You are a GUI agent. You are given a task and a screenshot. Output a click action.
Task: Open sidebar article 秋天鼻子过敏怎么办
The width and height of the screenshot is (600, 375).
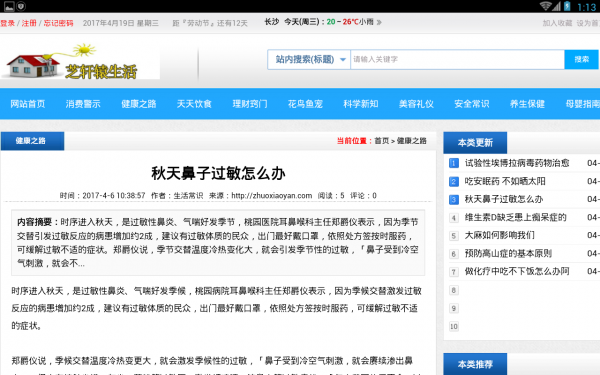pos(504,199)
